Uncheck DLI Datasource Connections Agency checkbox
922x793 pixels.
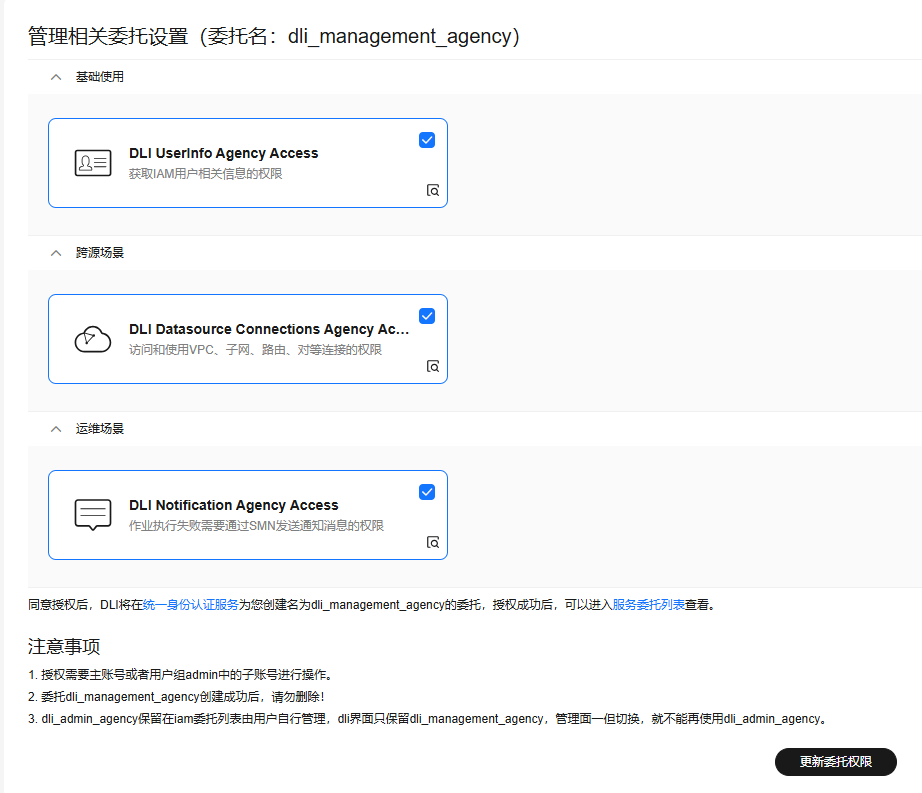[x=427, y=316]
